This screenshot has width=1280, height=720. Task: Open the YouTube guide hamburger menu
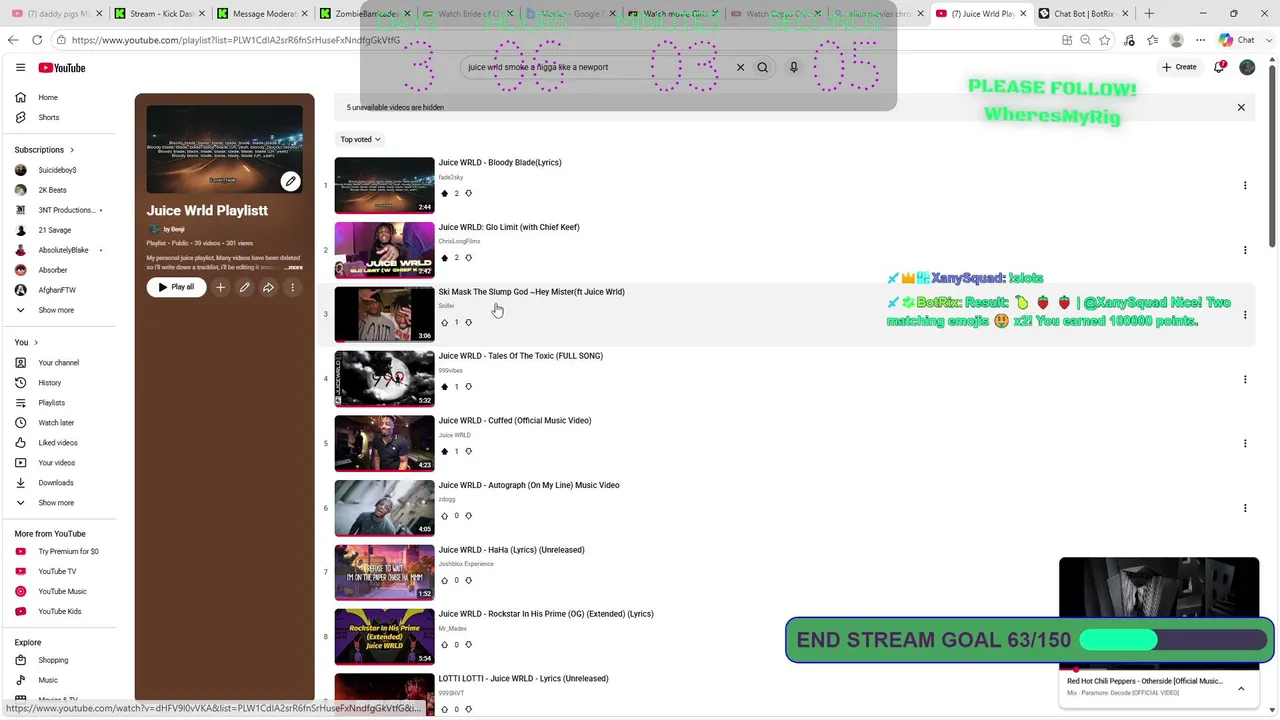tap(20, 68)
